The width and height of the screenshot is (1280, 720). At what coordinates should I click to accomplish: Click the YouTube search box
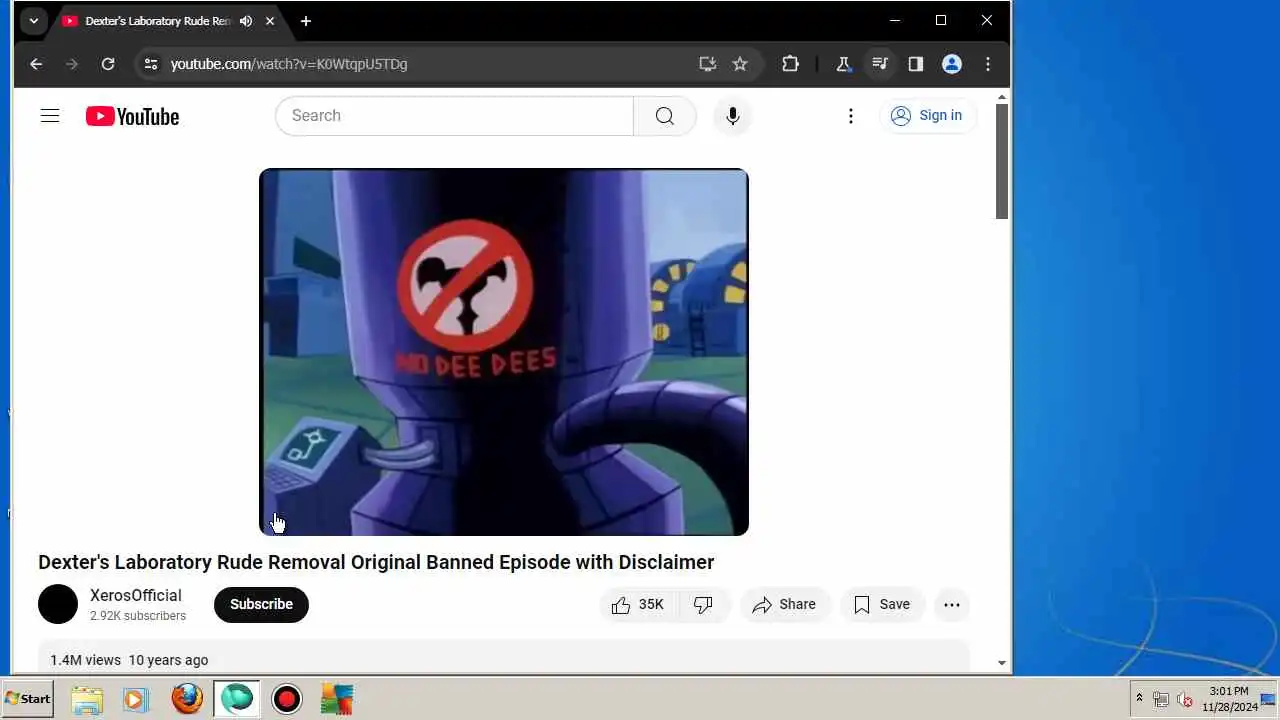pos(454,116)
